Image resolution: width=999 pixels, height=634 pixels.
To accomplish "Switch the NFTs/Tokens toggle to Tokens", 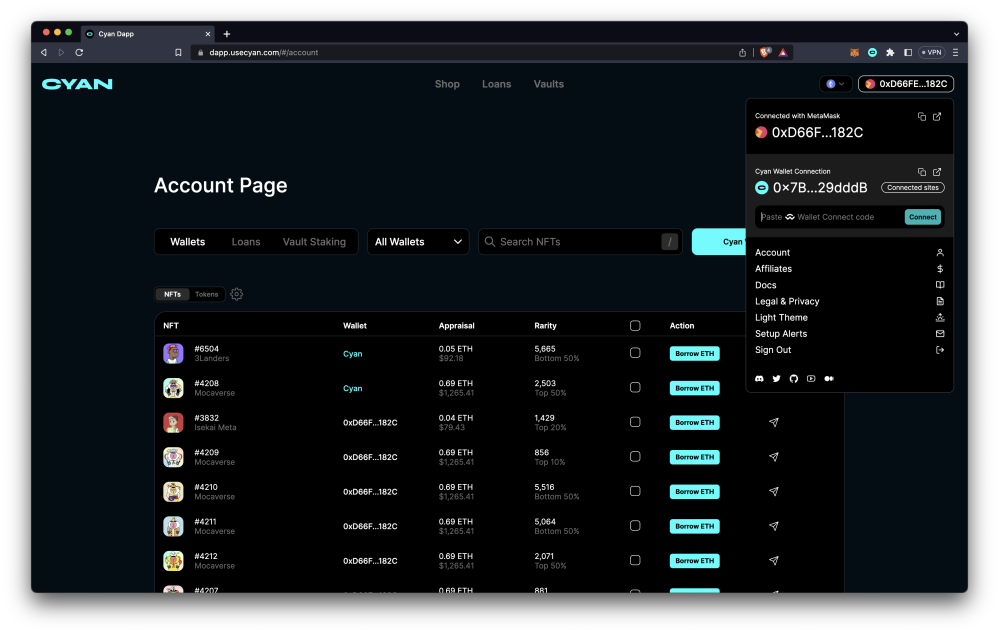I will [x=206, y=294].
